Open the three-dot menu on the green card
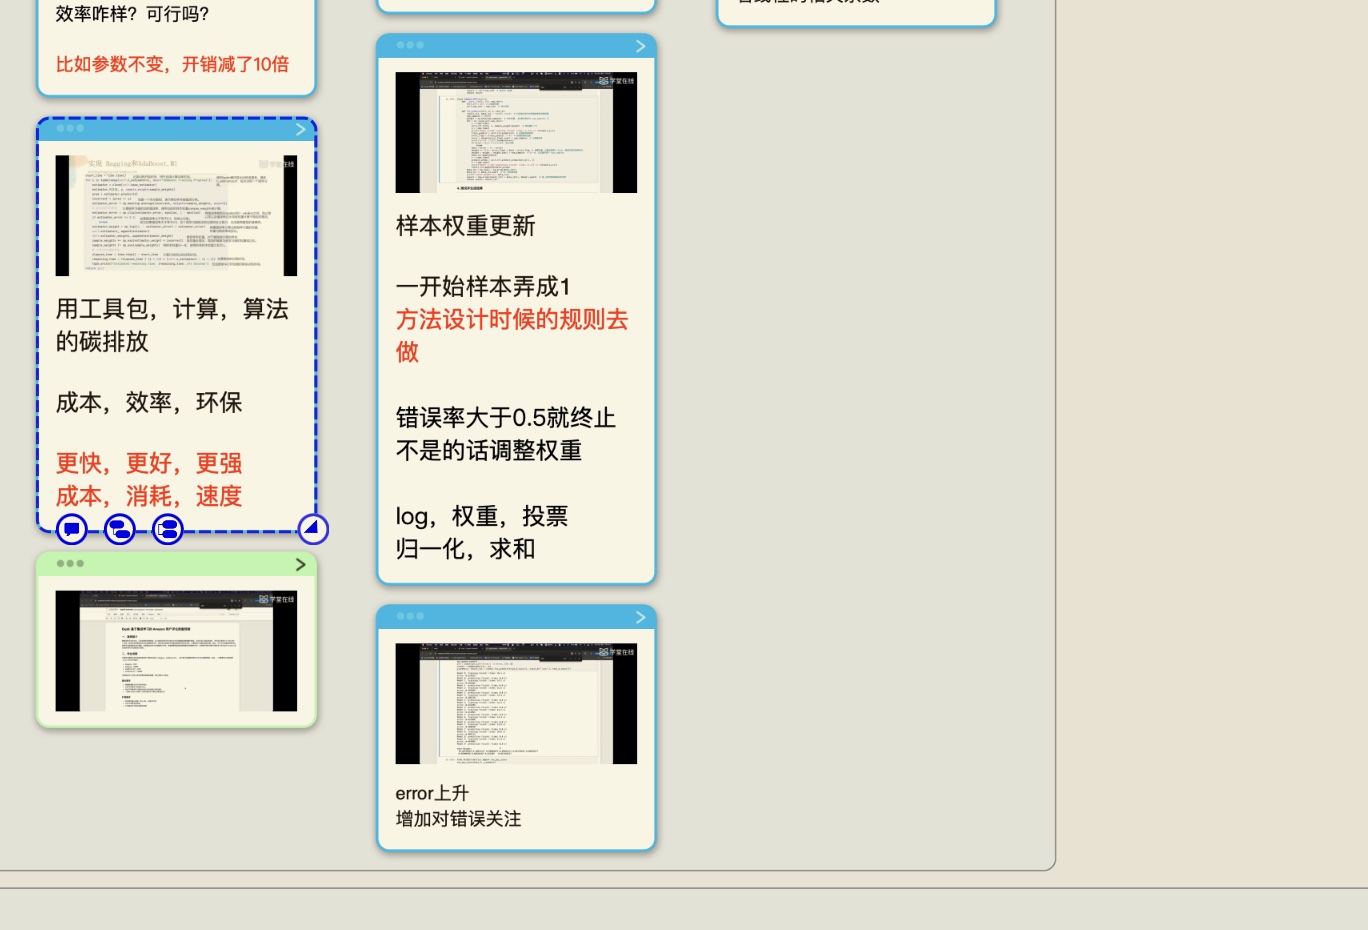The height and width of the screenshot is (930, 1368). tap(70, 564)
